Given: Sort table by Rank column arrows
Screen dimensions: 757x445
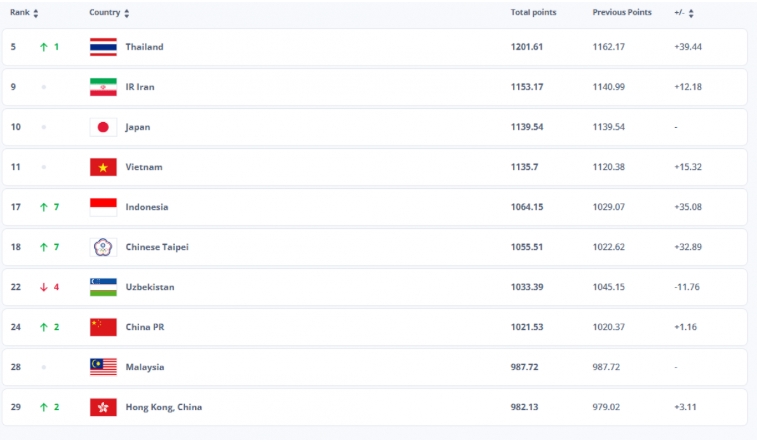Looking at the screenshot, I should (36, 13).
